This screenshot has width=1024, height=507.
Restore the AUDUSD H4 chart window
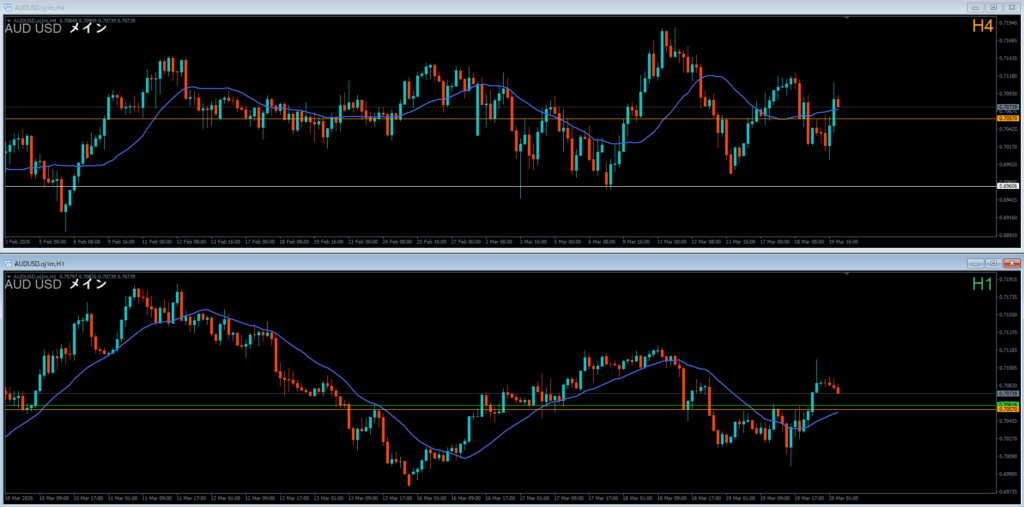point(994,7)
